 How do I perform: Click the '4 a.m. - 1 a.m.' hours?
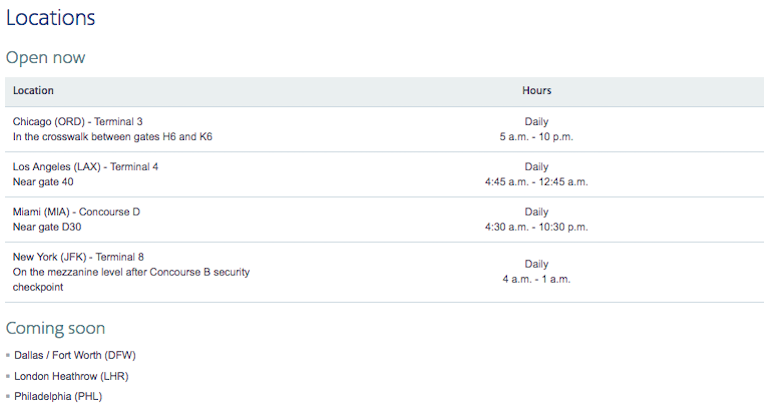click(536, 279)
